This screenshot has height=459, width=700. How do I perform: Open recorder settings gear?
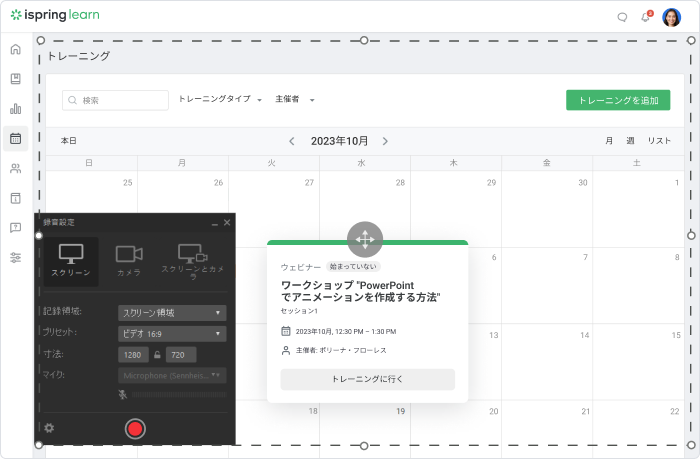(x=49, y=428)
